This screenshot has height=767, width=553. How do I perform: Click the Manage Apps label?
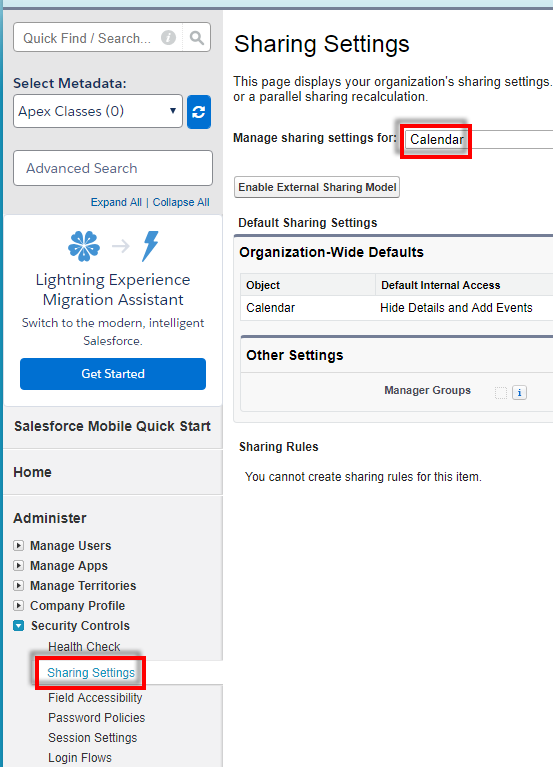click(x=69, y=565)
